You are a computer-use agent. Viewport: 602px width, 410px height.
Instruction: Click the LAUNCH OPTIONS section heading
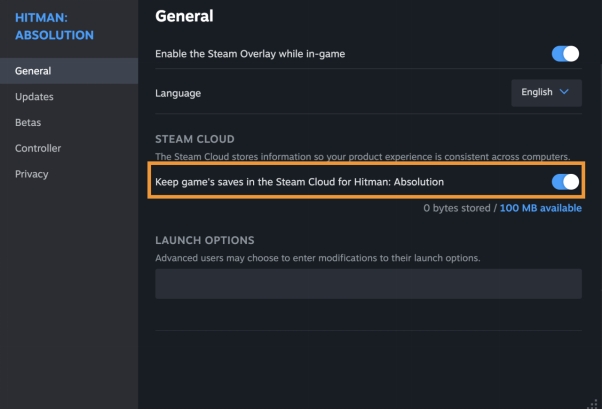[x=205, y=240]
